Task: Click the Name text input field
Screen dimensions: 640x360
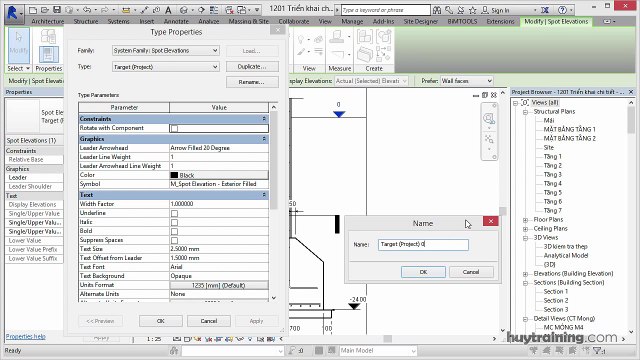Action: click(x=423, y=244)
